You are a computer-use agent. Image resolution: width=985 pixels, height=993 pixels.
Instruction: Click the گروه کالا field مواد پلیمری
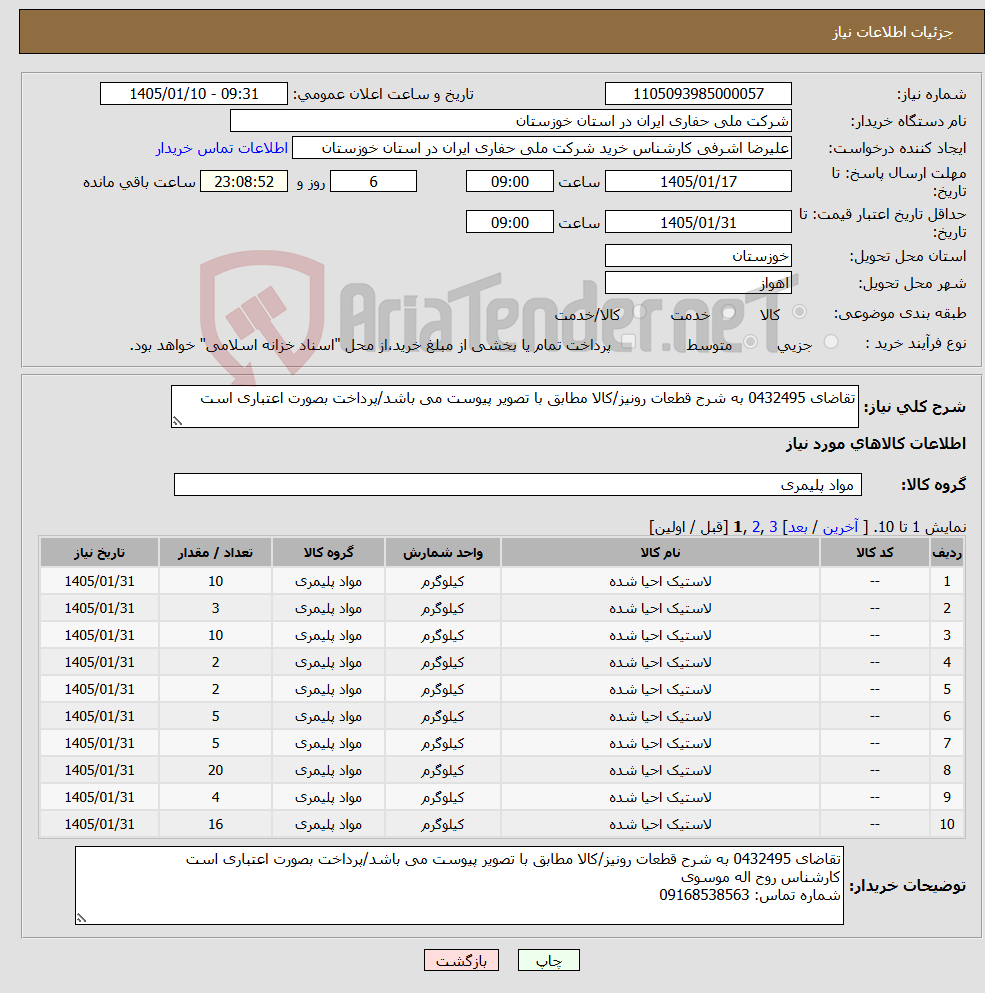click(x=518, y=484)
